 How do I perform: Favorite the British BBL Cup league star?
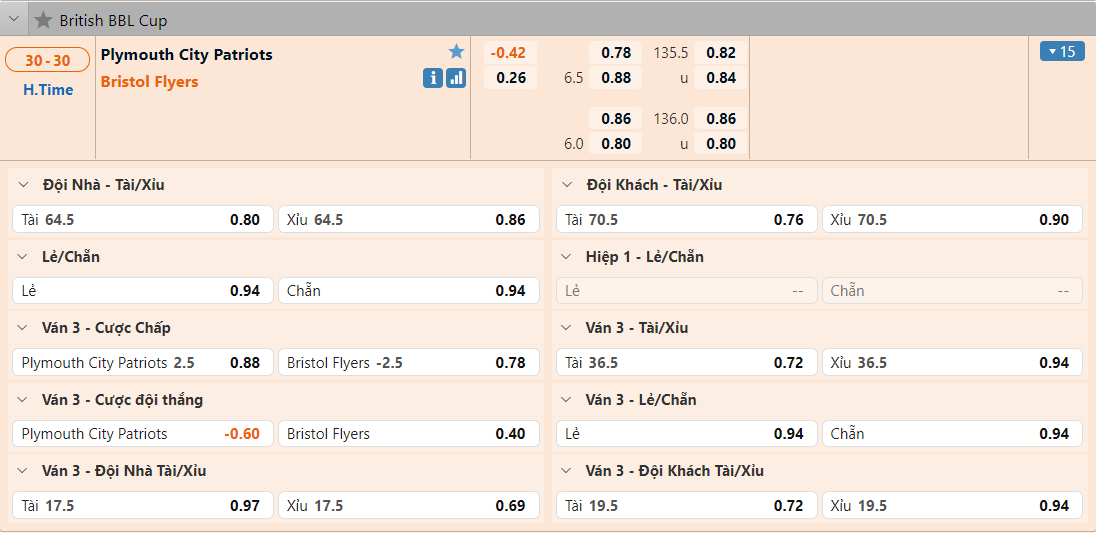click(x=43, y=20)
